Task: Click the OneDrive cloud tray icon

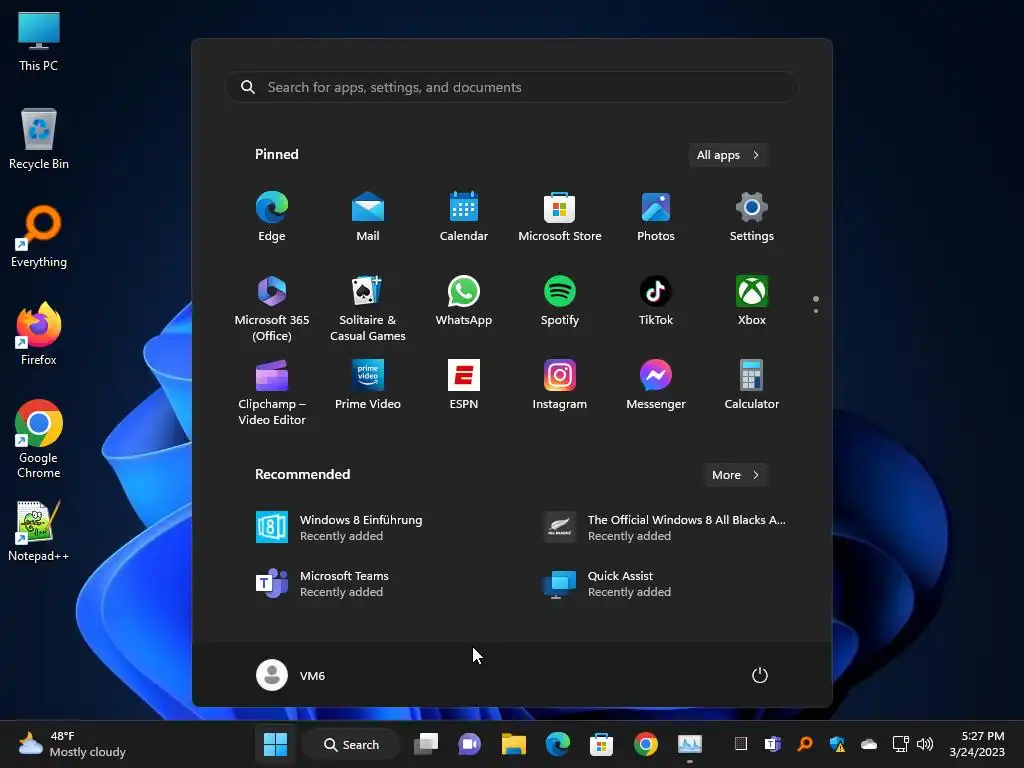Action: pyautogui.click(x=869, y=744)
